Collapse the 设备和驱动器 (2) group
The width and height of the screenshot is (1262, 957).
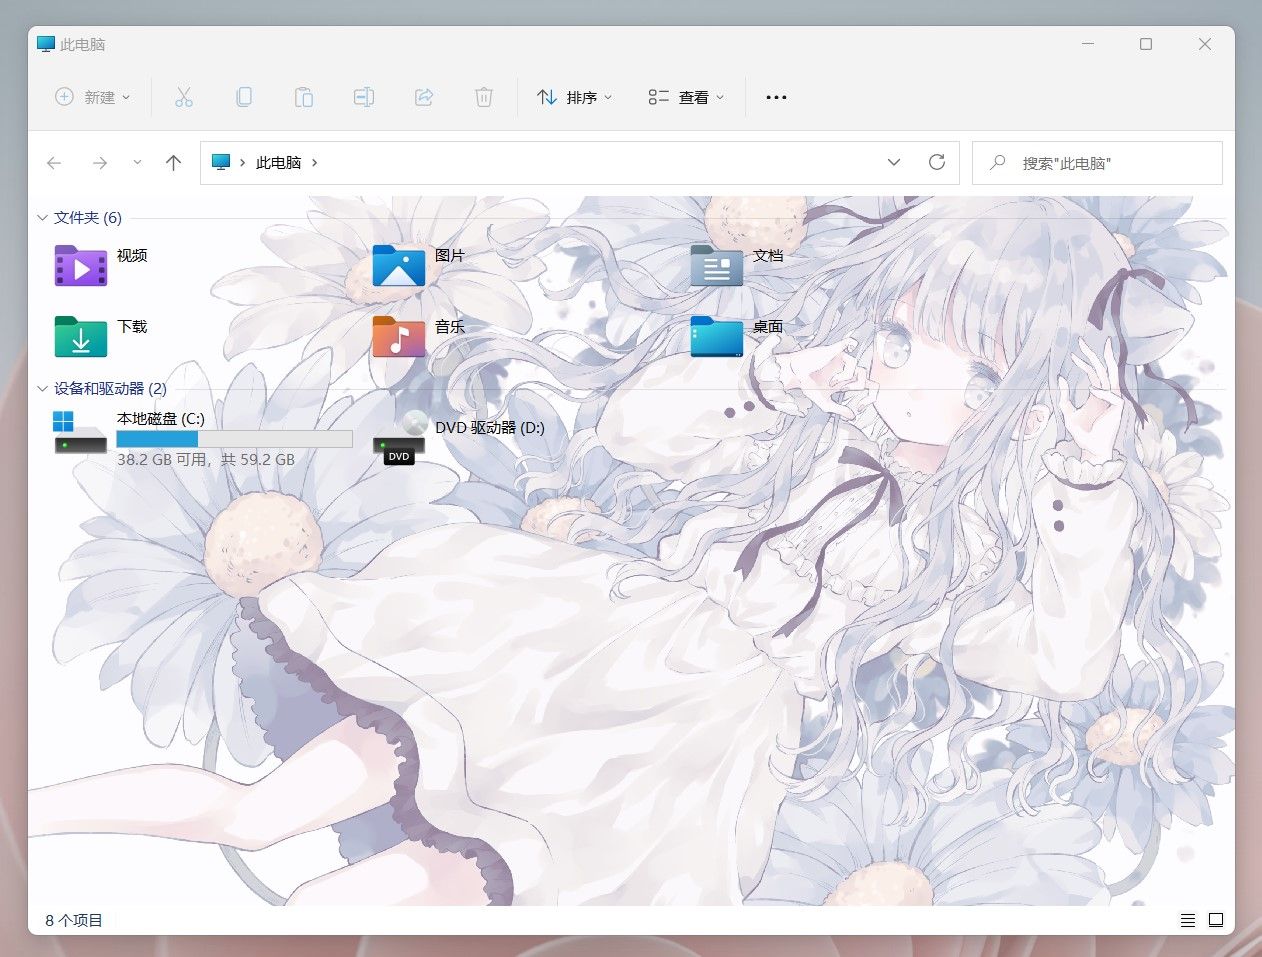pyautogui.click(x=42, y=389)
